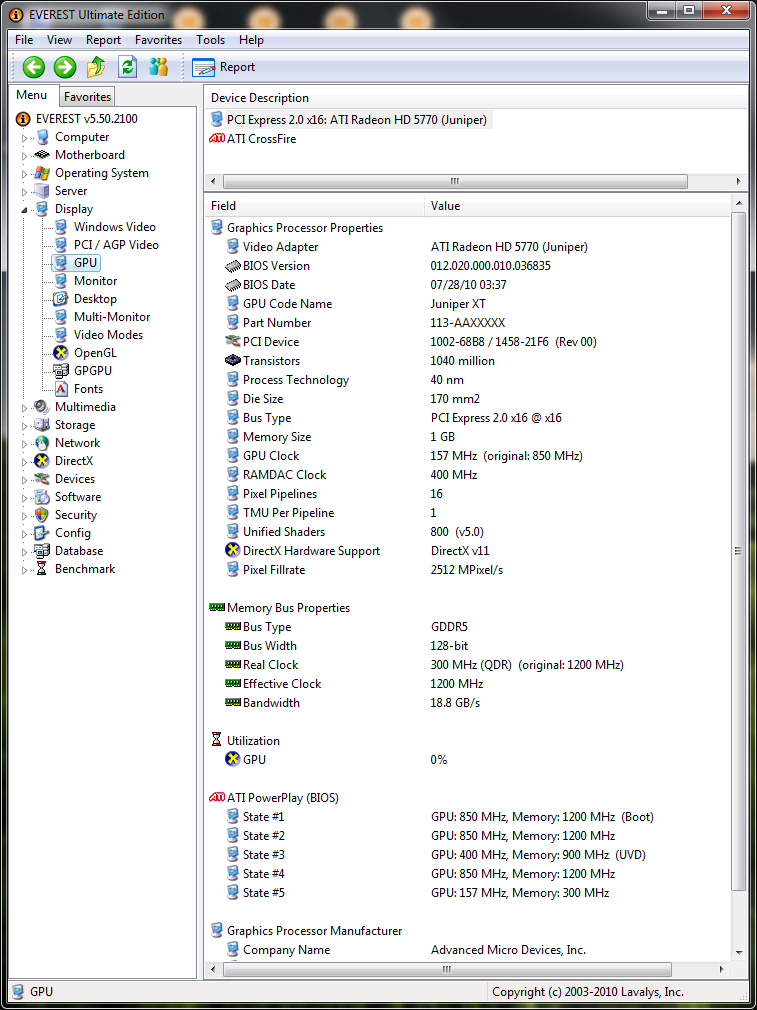Click the green Forward arrow toolbar icon

[64, 67]
